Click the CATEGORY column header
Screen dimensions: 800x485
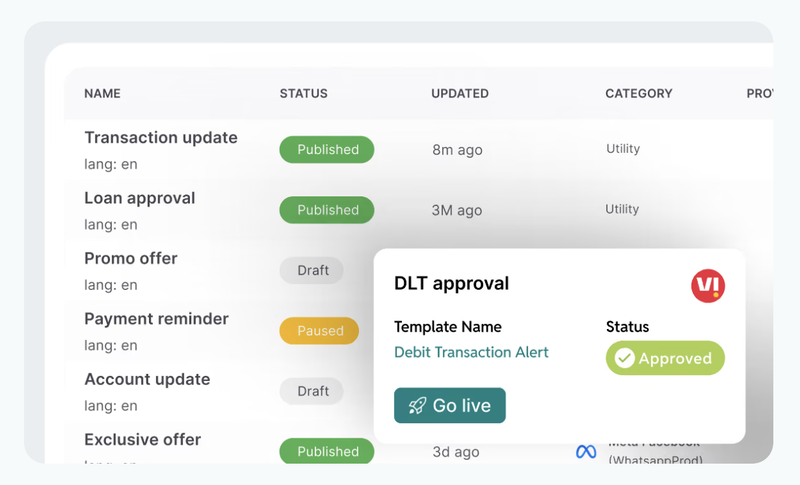(639, 93)
